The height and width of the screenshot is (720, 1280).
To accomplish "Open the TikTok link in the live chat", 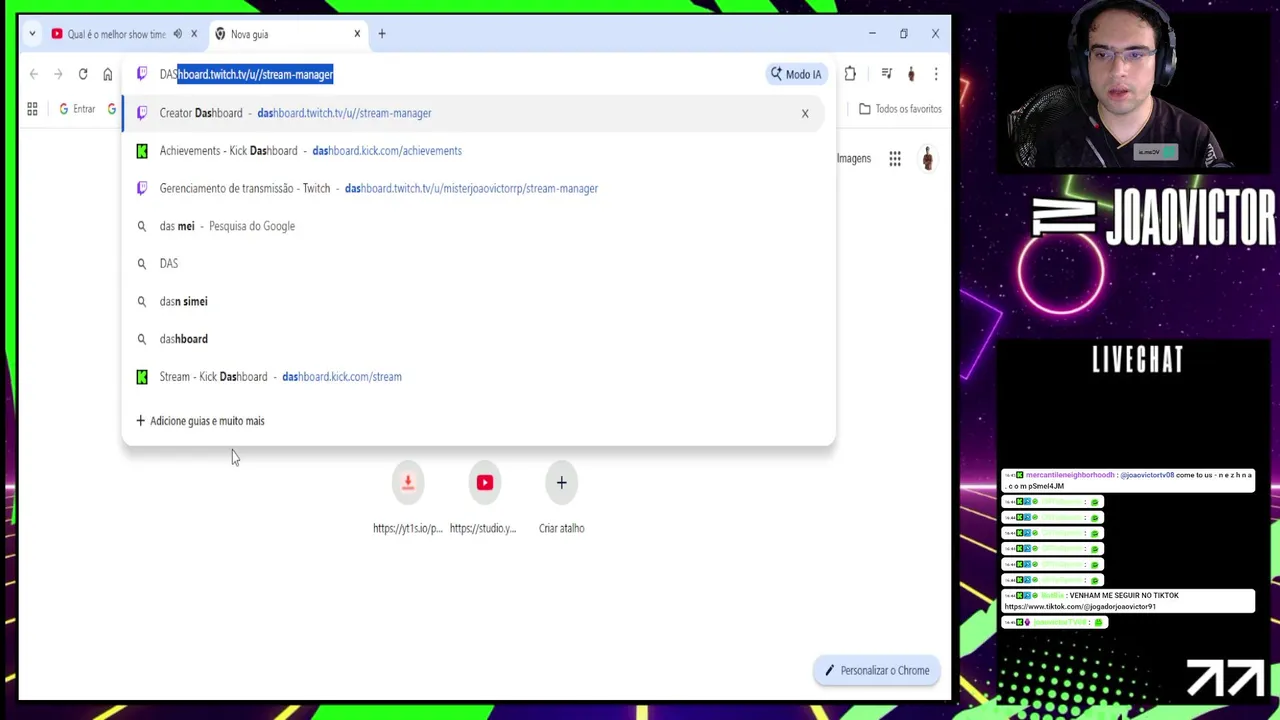I will pos(1080,606).
